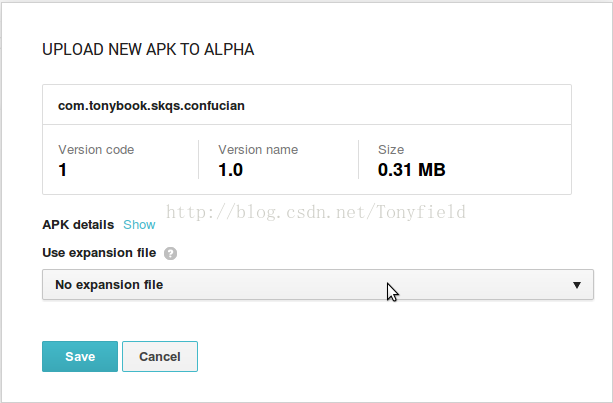This screenshot has height=403, width=613.
Task: Click the Version code value 1
Action: pos(62,170)
